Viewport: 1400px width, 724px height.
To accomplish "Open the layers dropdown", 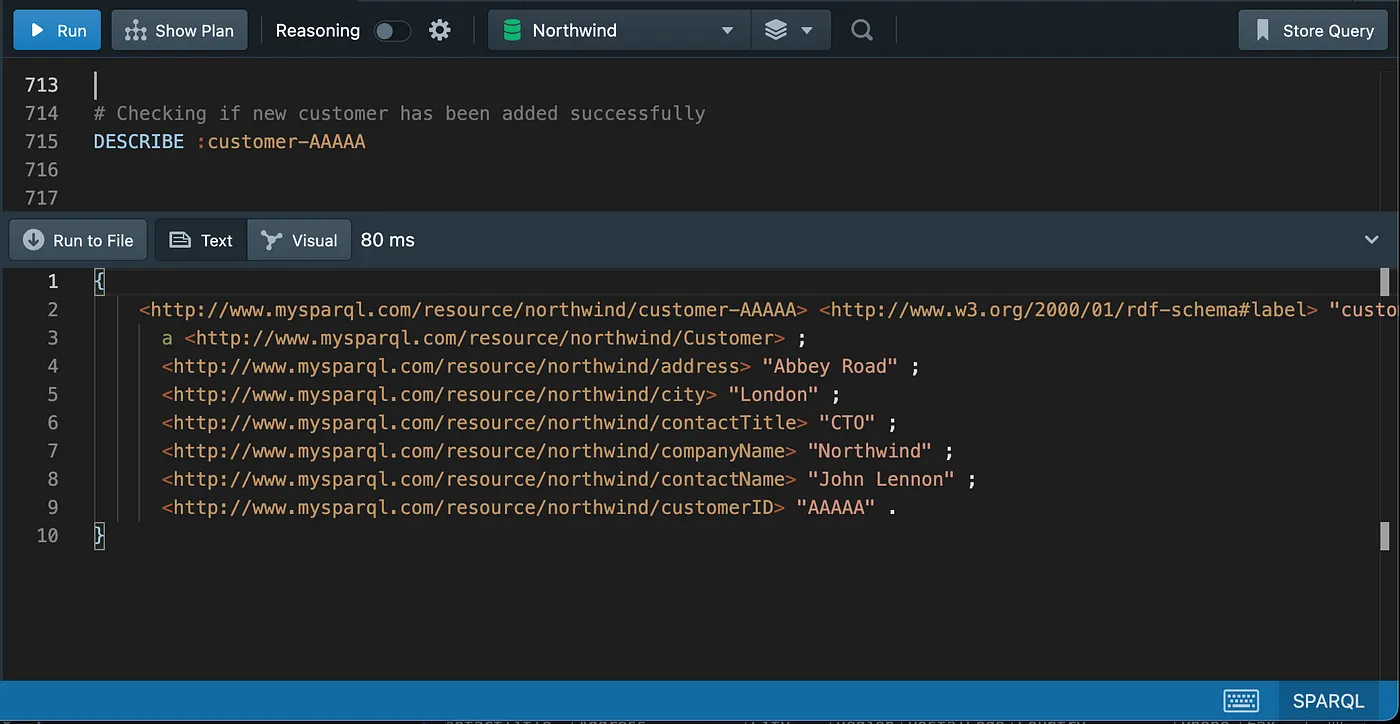I will (790, 31).
